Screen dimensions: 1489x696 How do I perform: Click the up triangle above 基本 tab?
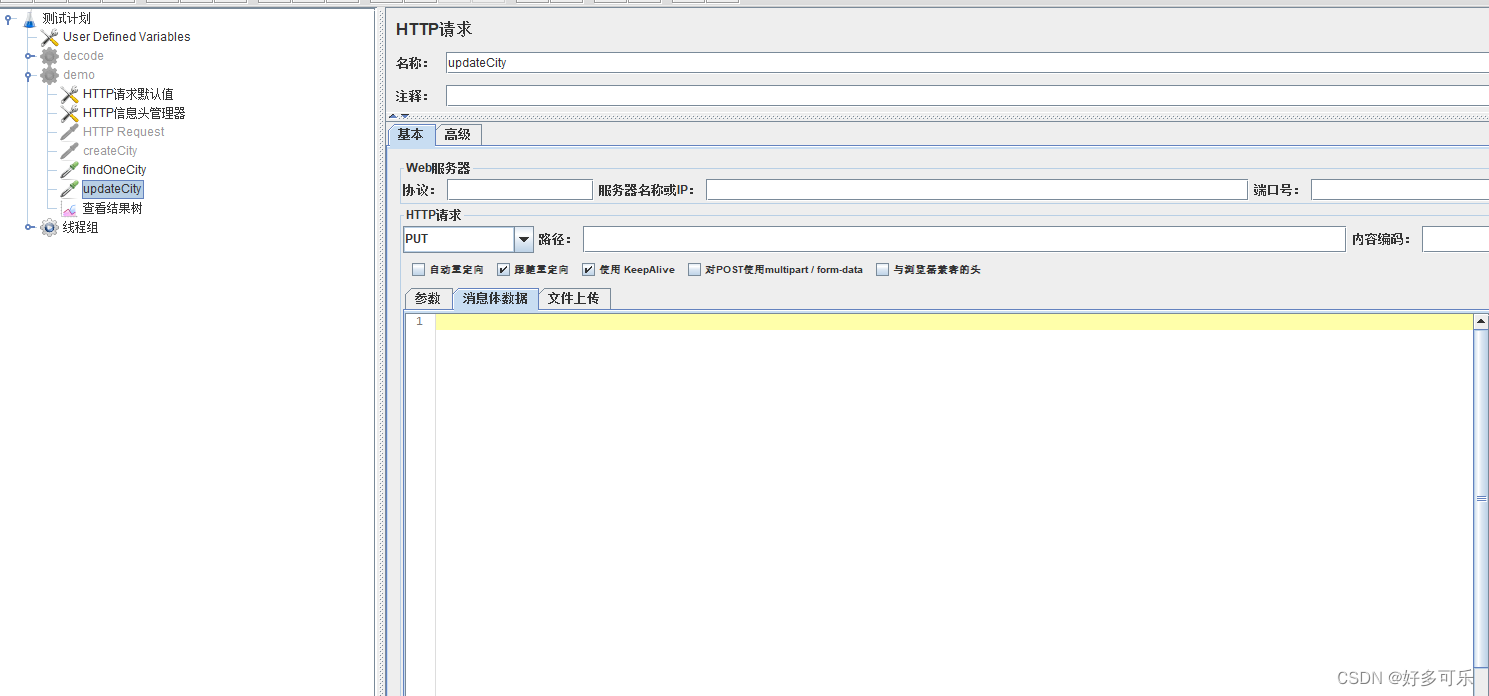click(x=393, y=116)
